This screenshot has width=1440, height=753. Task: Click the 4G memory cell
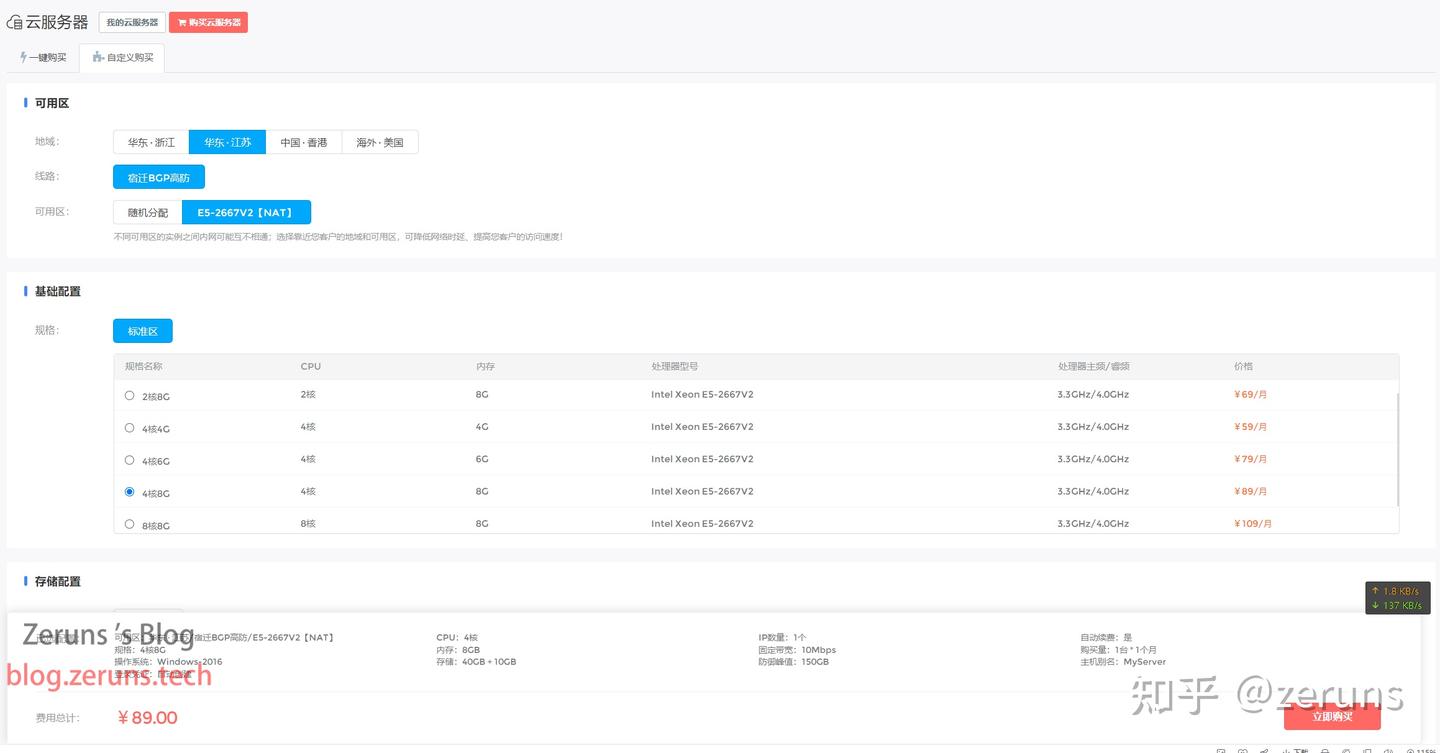482,427
